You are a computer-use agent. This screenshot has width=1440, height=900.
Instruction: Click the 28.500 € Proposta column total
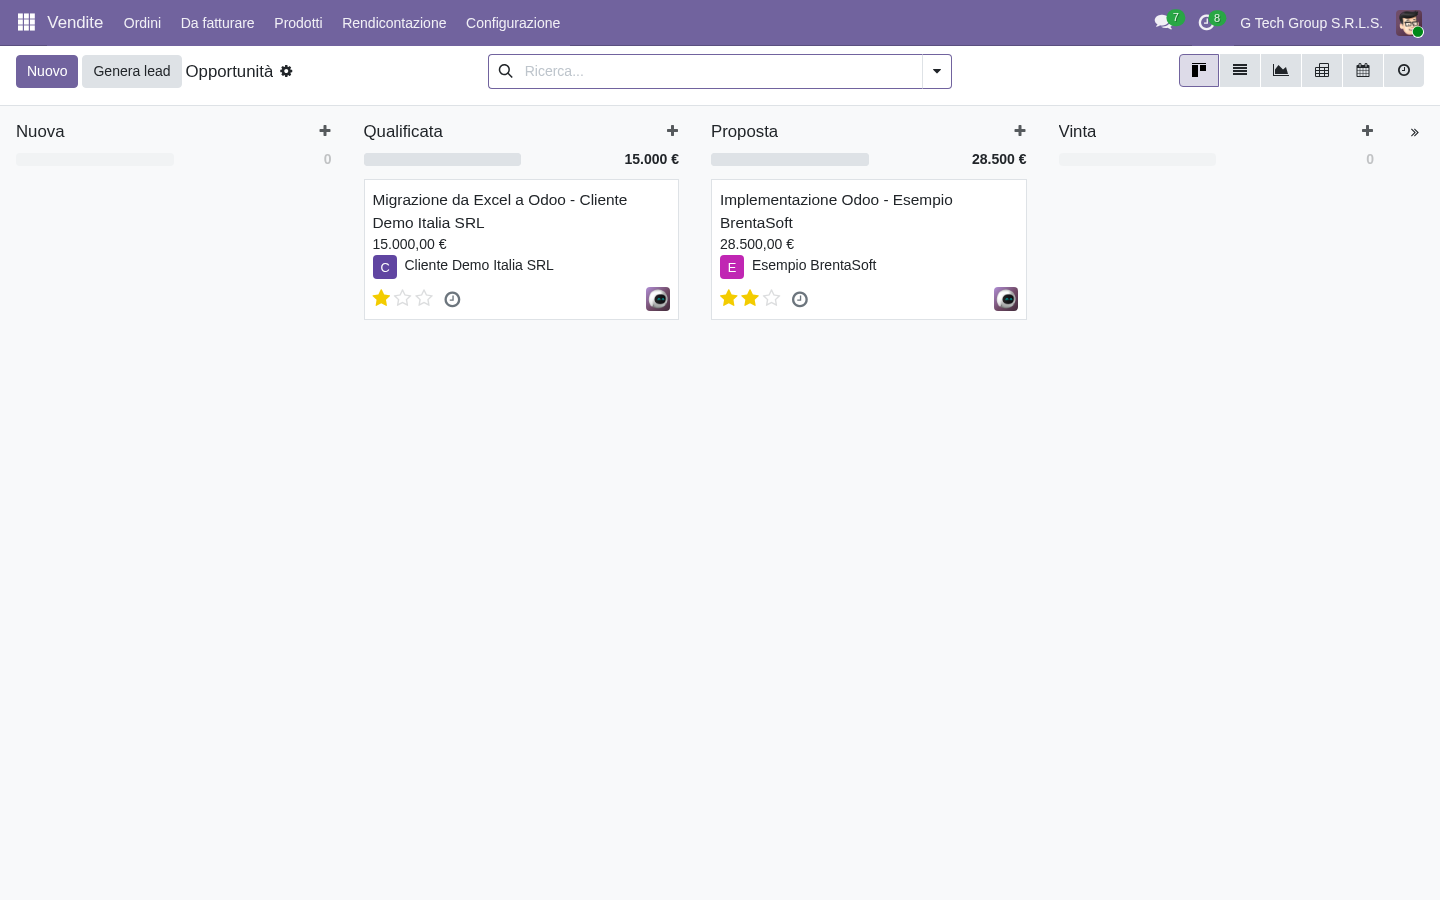tap(999, 159)
